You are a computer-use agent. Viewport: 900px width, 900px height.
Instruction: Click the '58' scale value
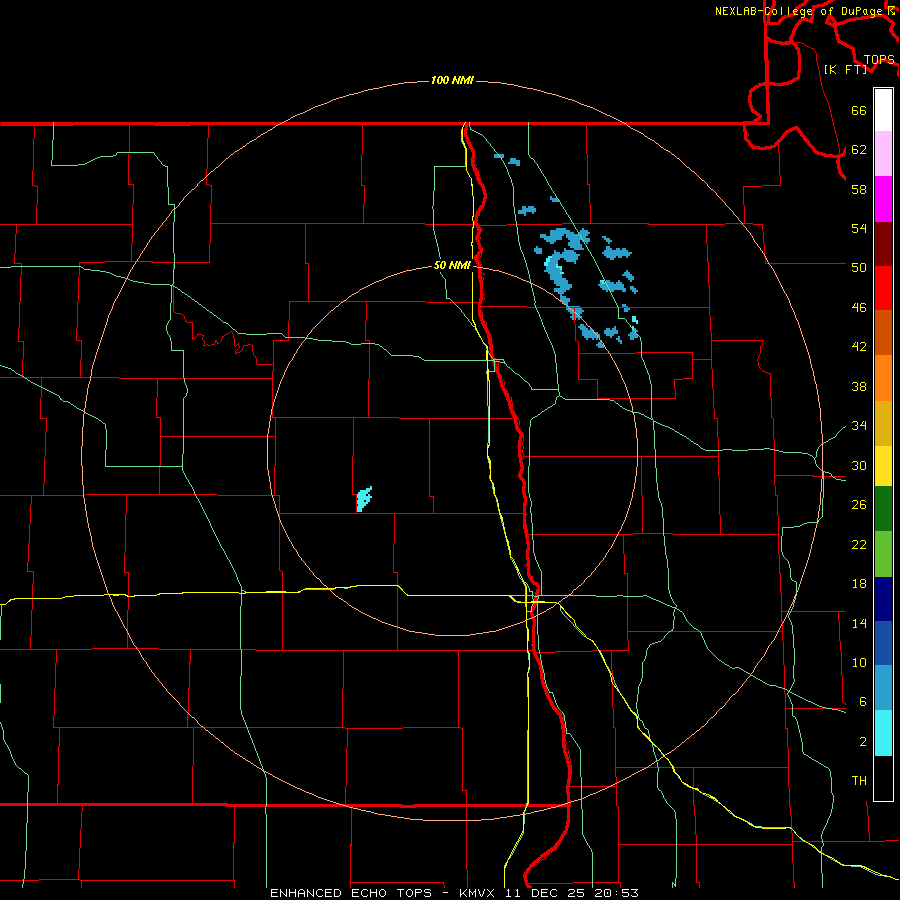tap(859, 189)
